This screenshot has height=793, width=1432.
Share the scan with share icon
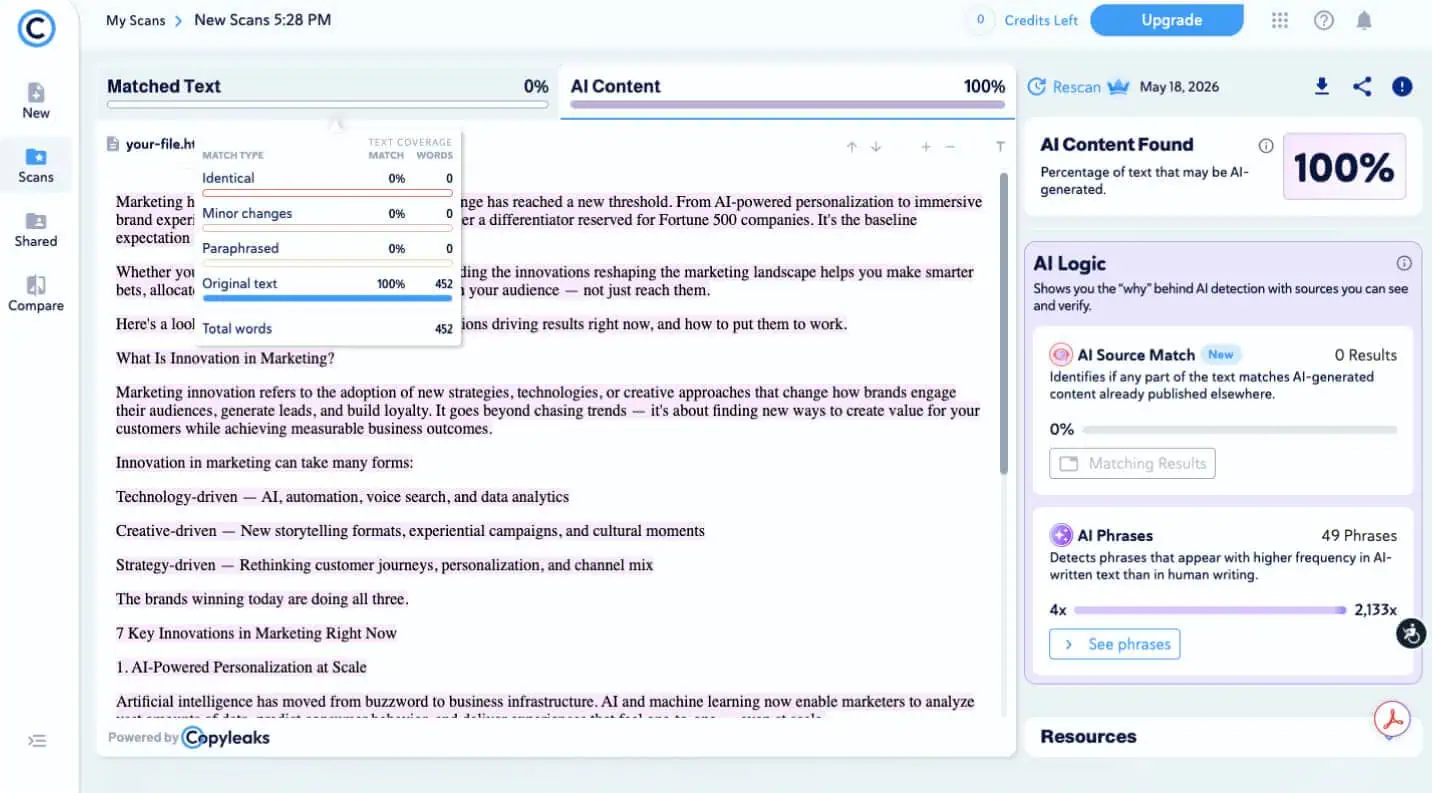click(x=1362, y=87)
